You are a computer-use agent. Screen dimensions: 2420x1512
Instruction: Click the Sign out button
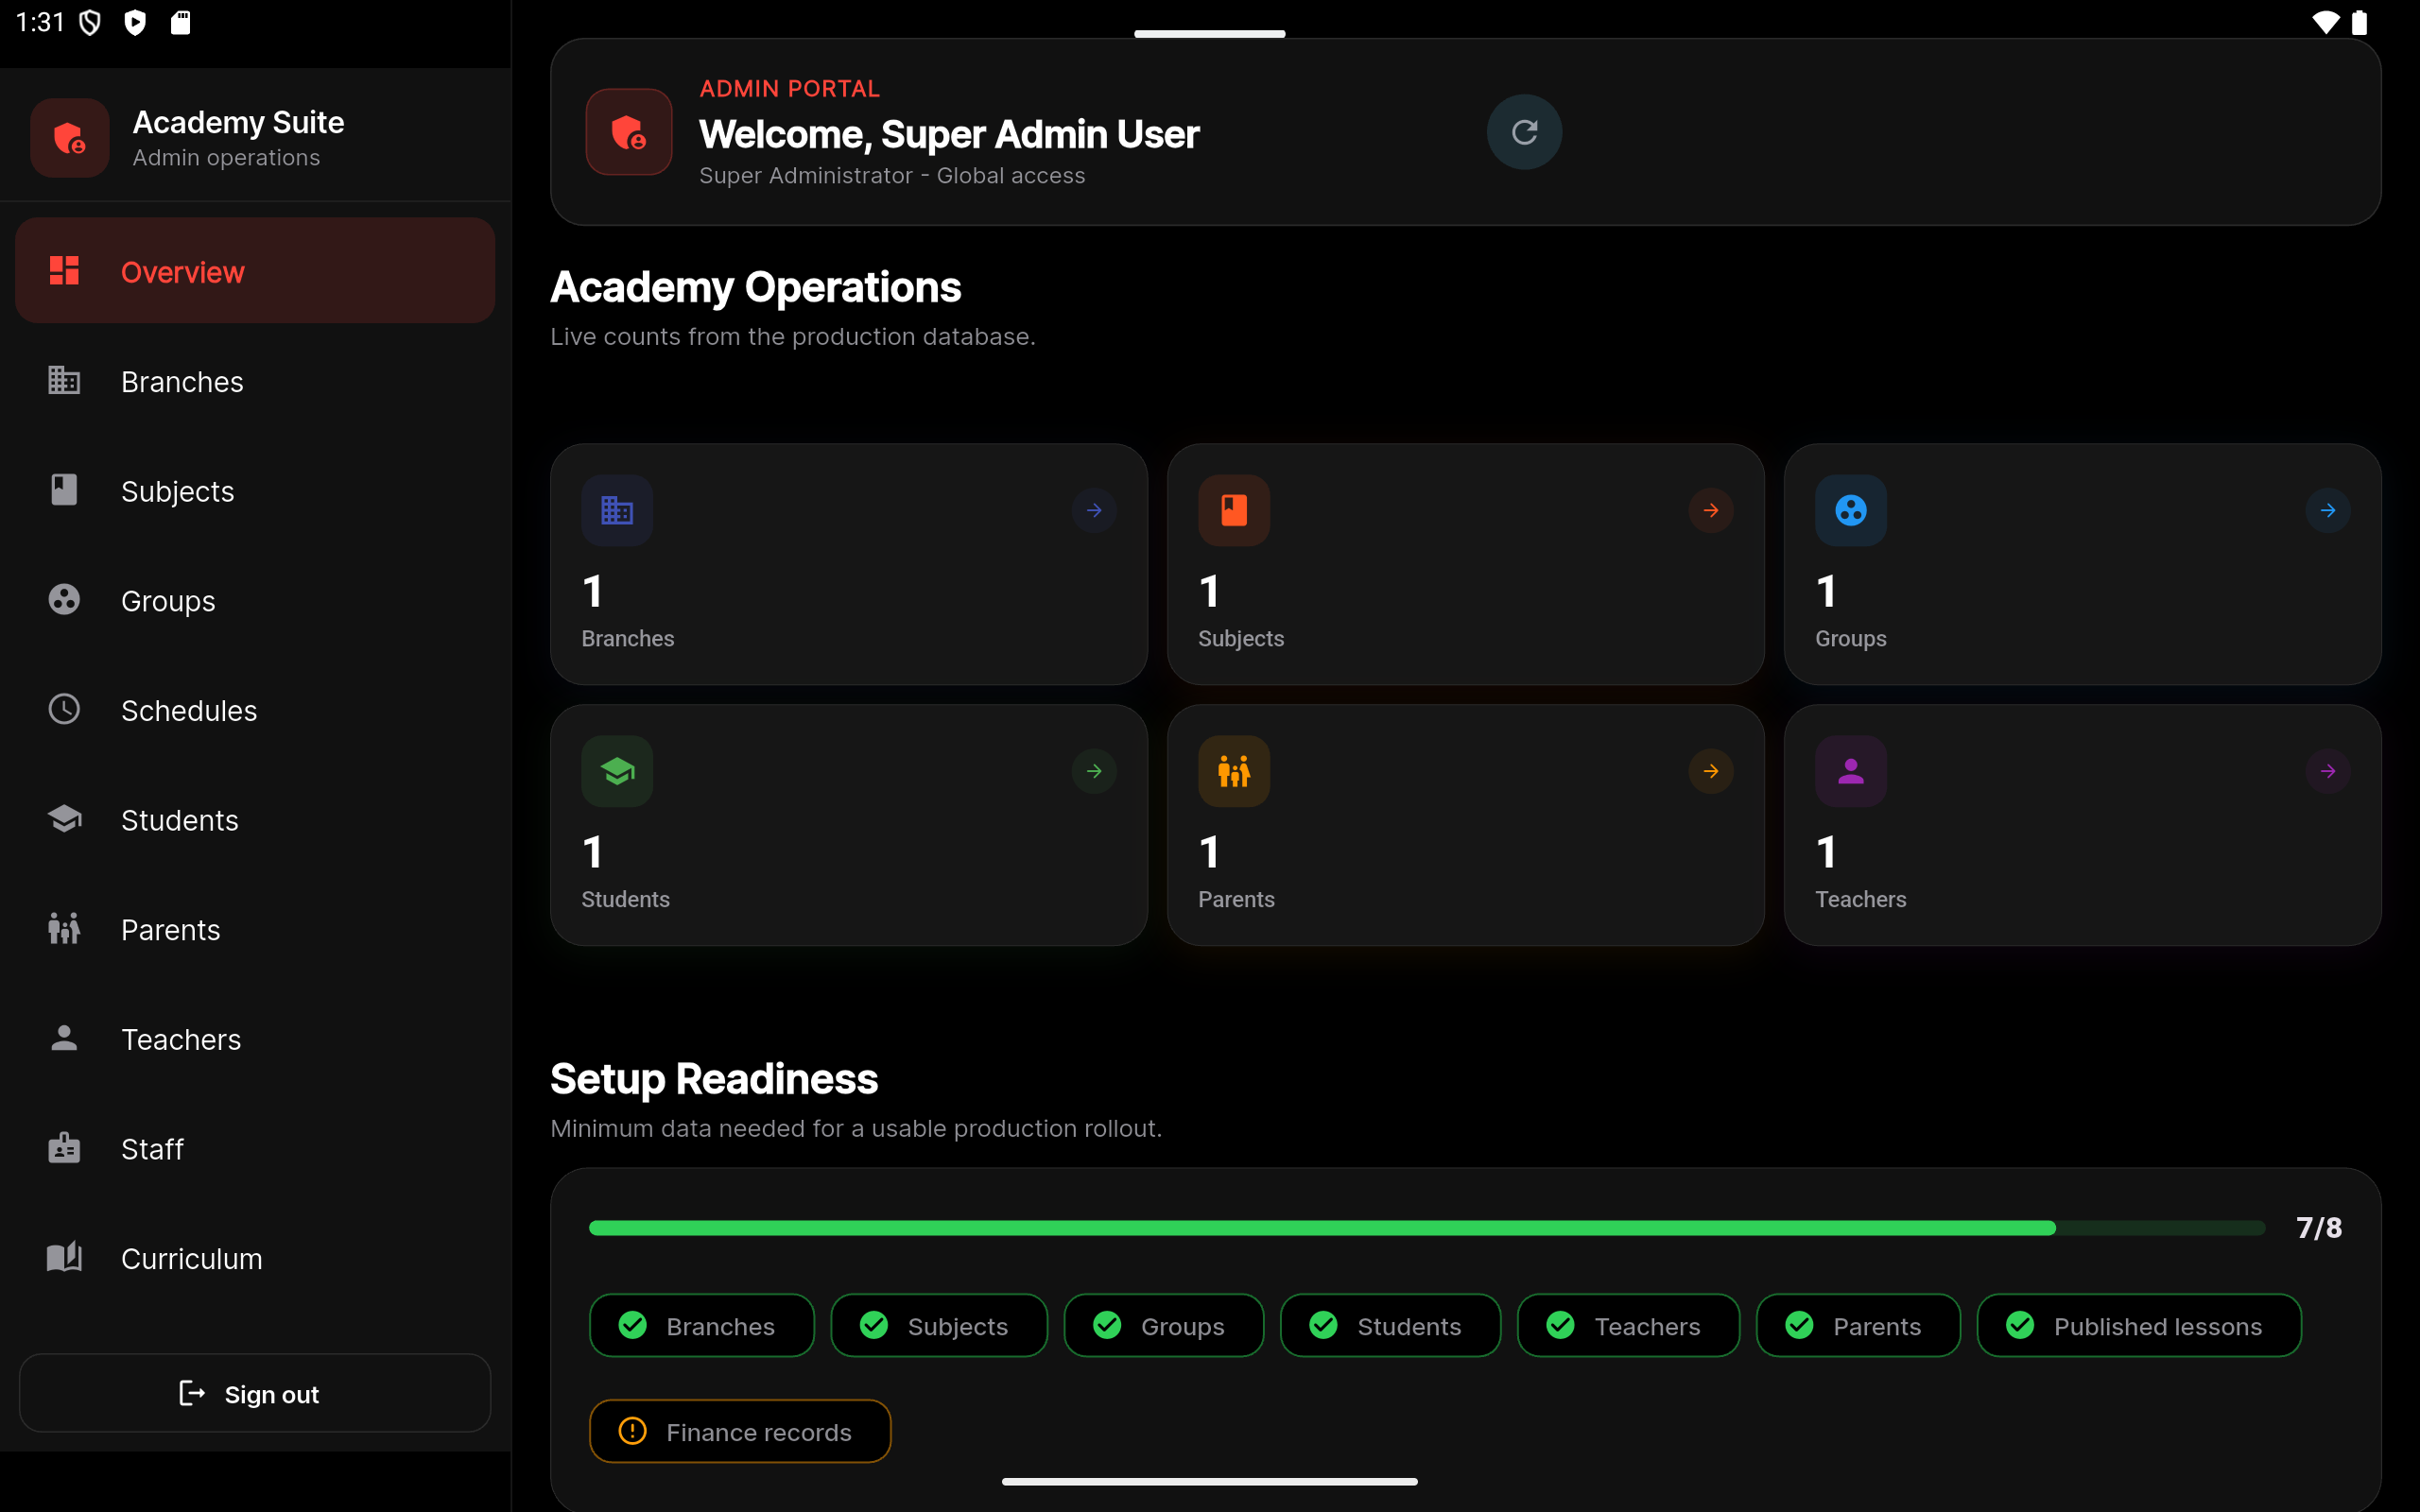[255, 1393]
